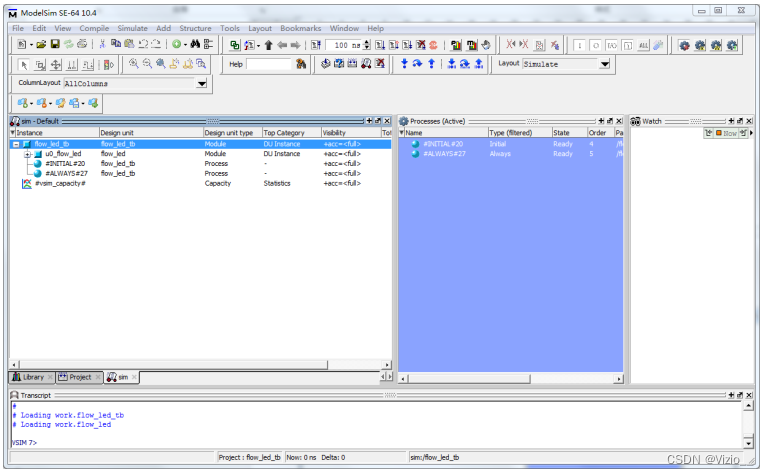Open the sim Instance column filter triangle
769x475 pixels.
(13, 133)
